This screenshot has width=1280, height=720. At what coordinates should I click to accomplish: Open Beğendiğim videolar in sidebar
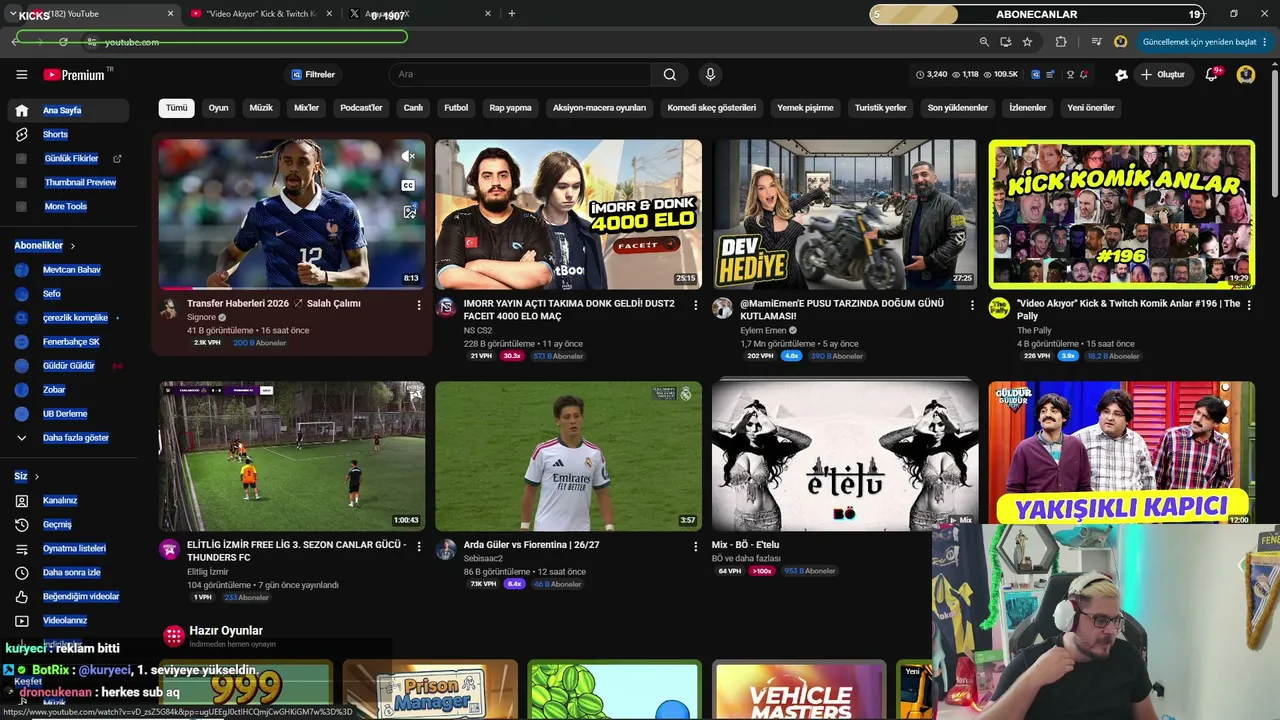point(69,597)
